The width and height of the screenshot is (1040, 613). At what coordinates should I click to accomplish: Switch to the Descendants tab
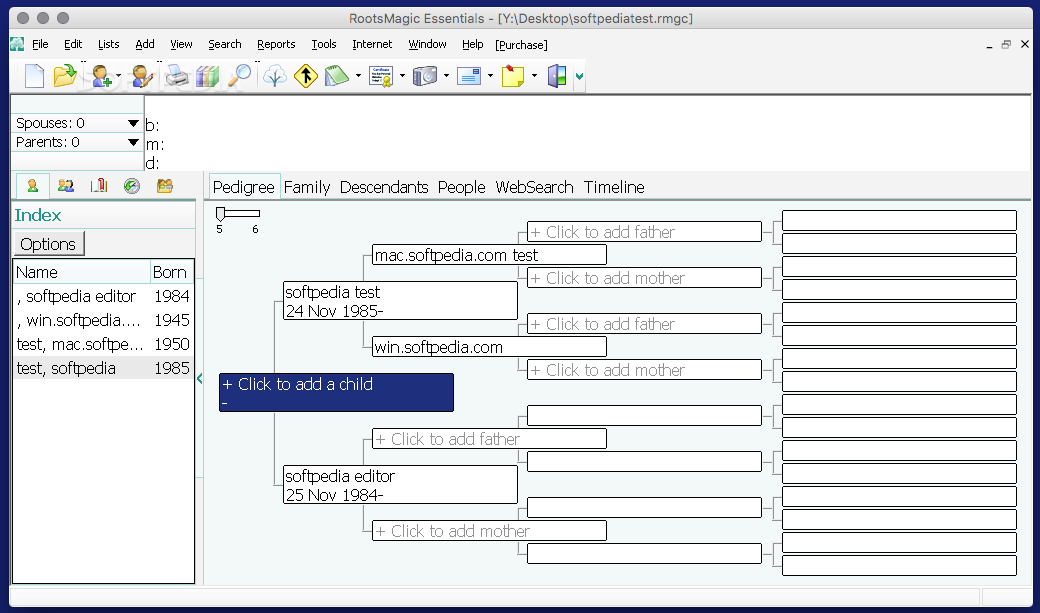[x=384, y=188]
